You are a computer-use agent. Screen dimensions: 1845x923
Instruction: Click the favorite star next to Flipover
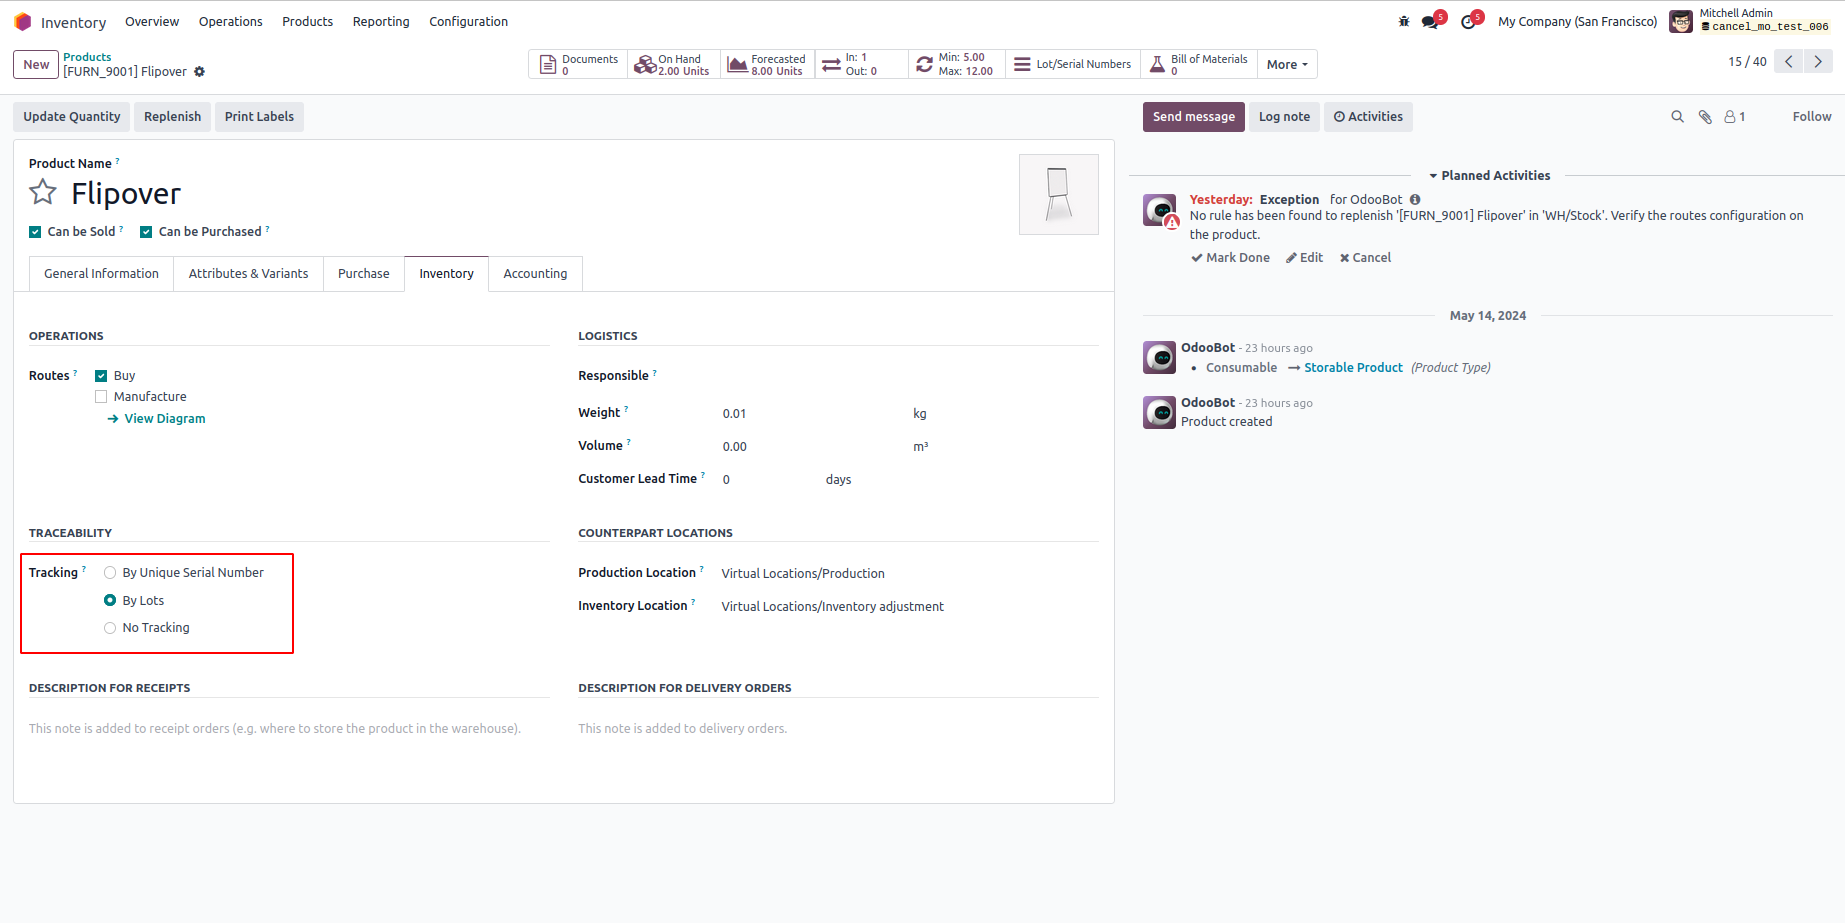click(x=43, y=192)
